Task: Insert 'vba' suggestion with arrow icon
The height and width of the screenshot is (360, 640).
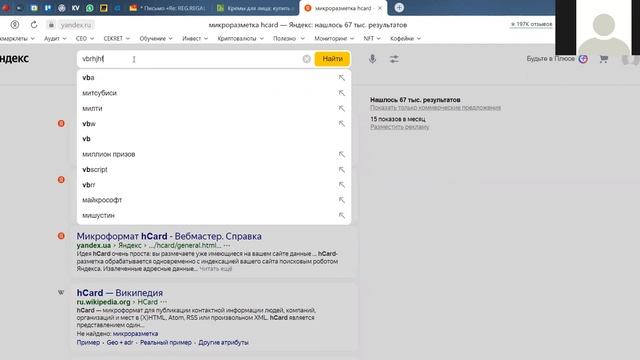Action: [x=342, y=78]
